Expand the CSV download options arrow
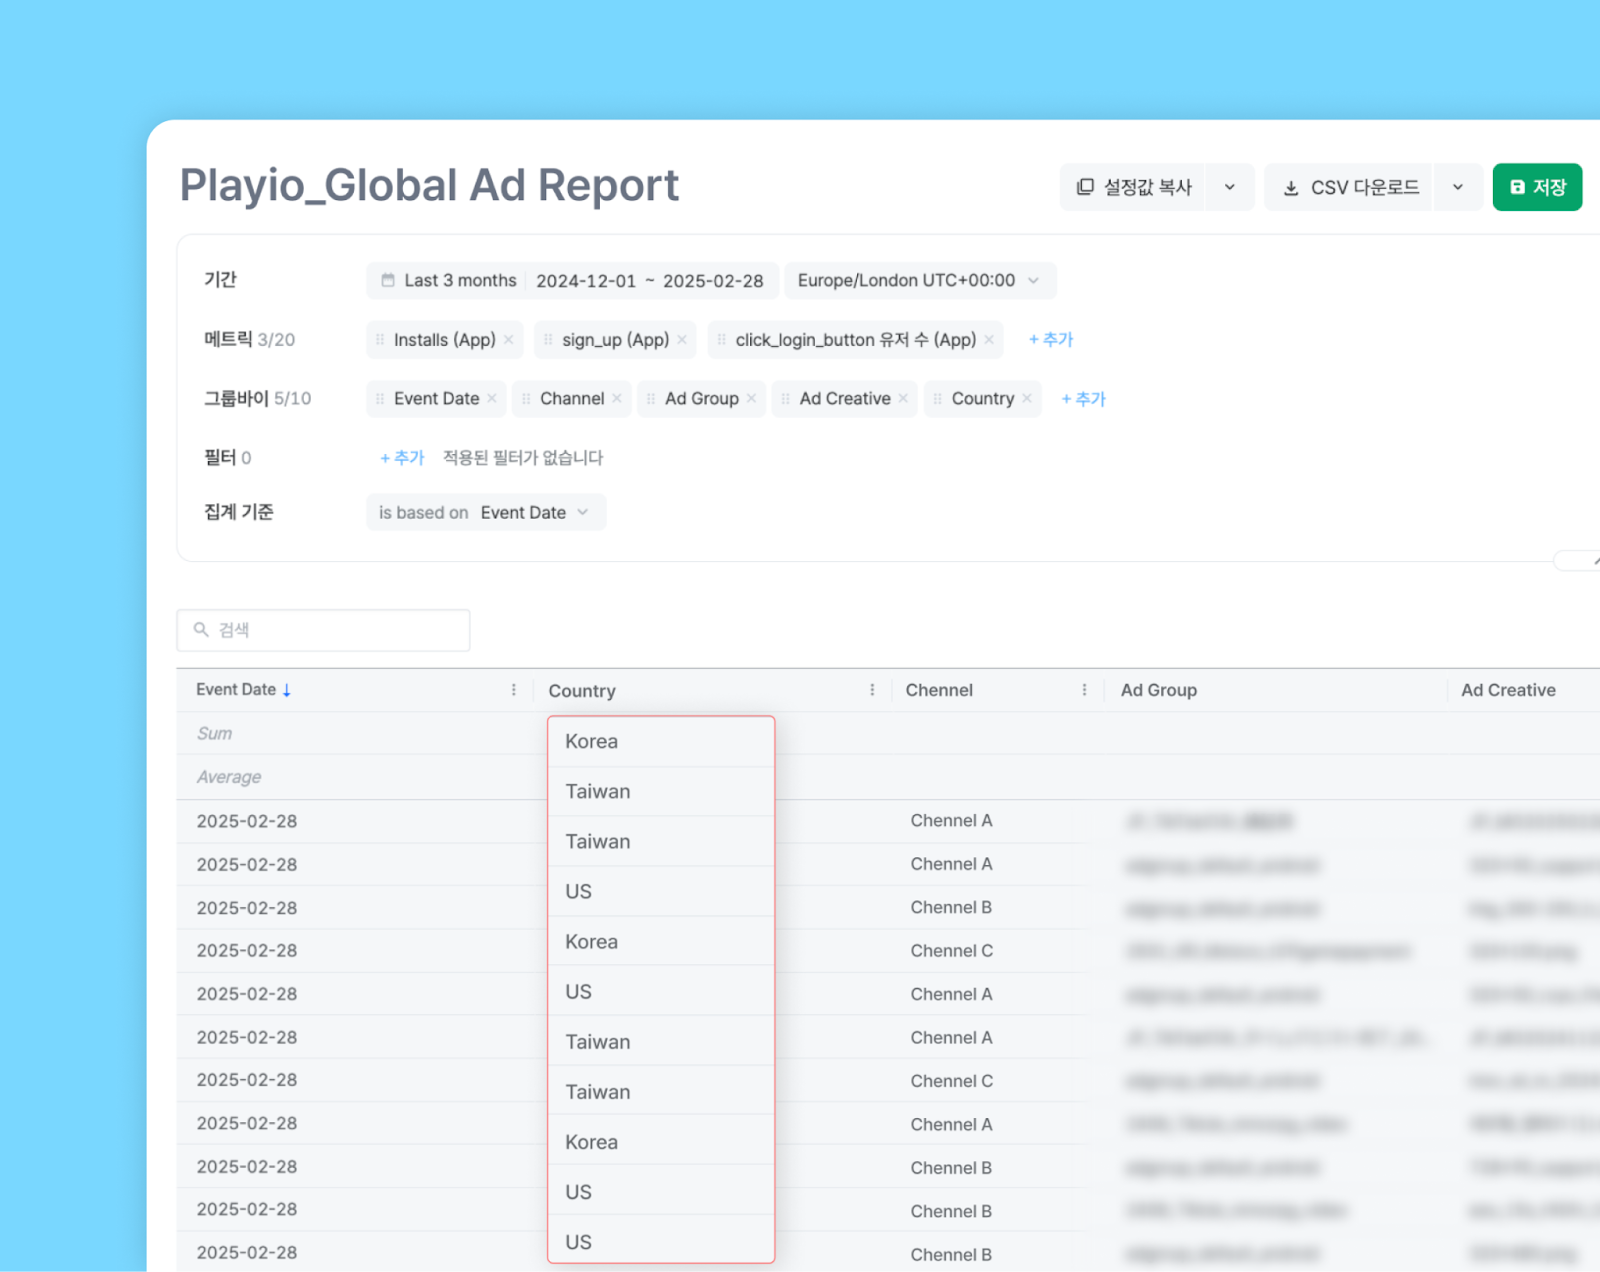 (x=1458, y=187)
